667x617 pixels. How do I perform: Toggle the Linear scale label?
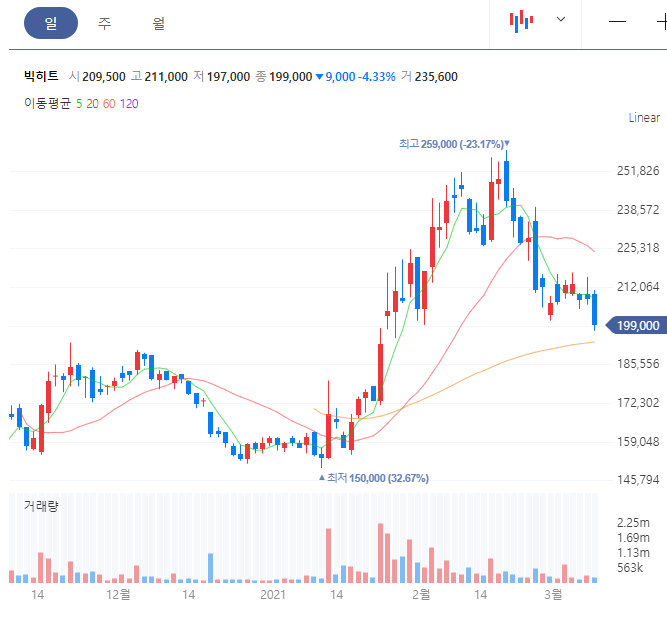tap(644, 118)
